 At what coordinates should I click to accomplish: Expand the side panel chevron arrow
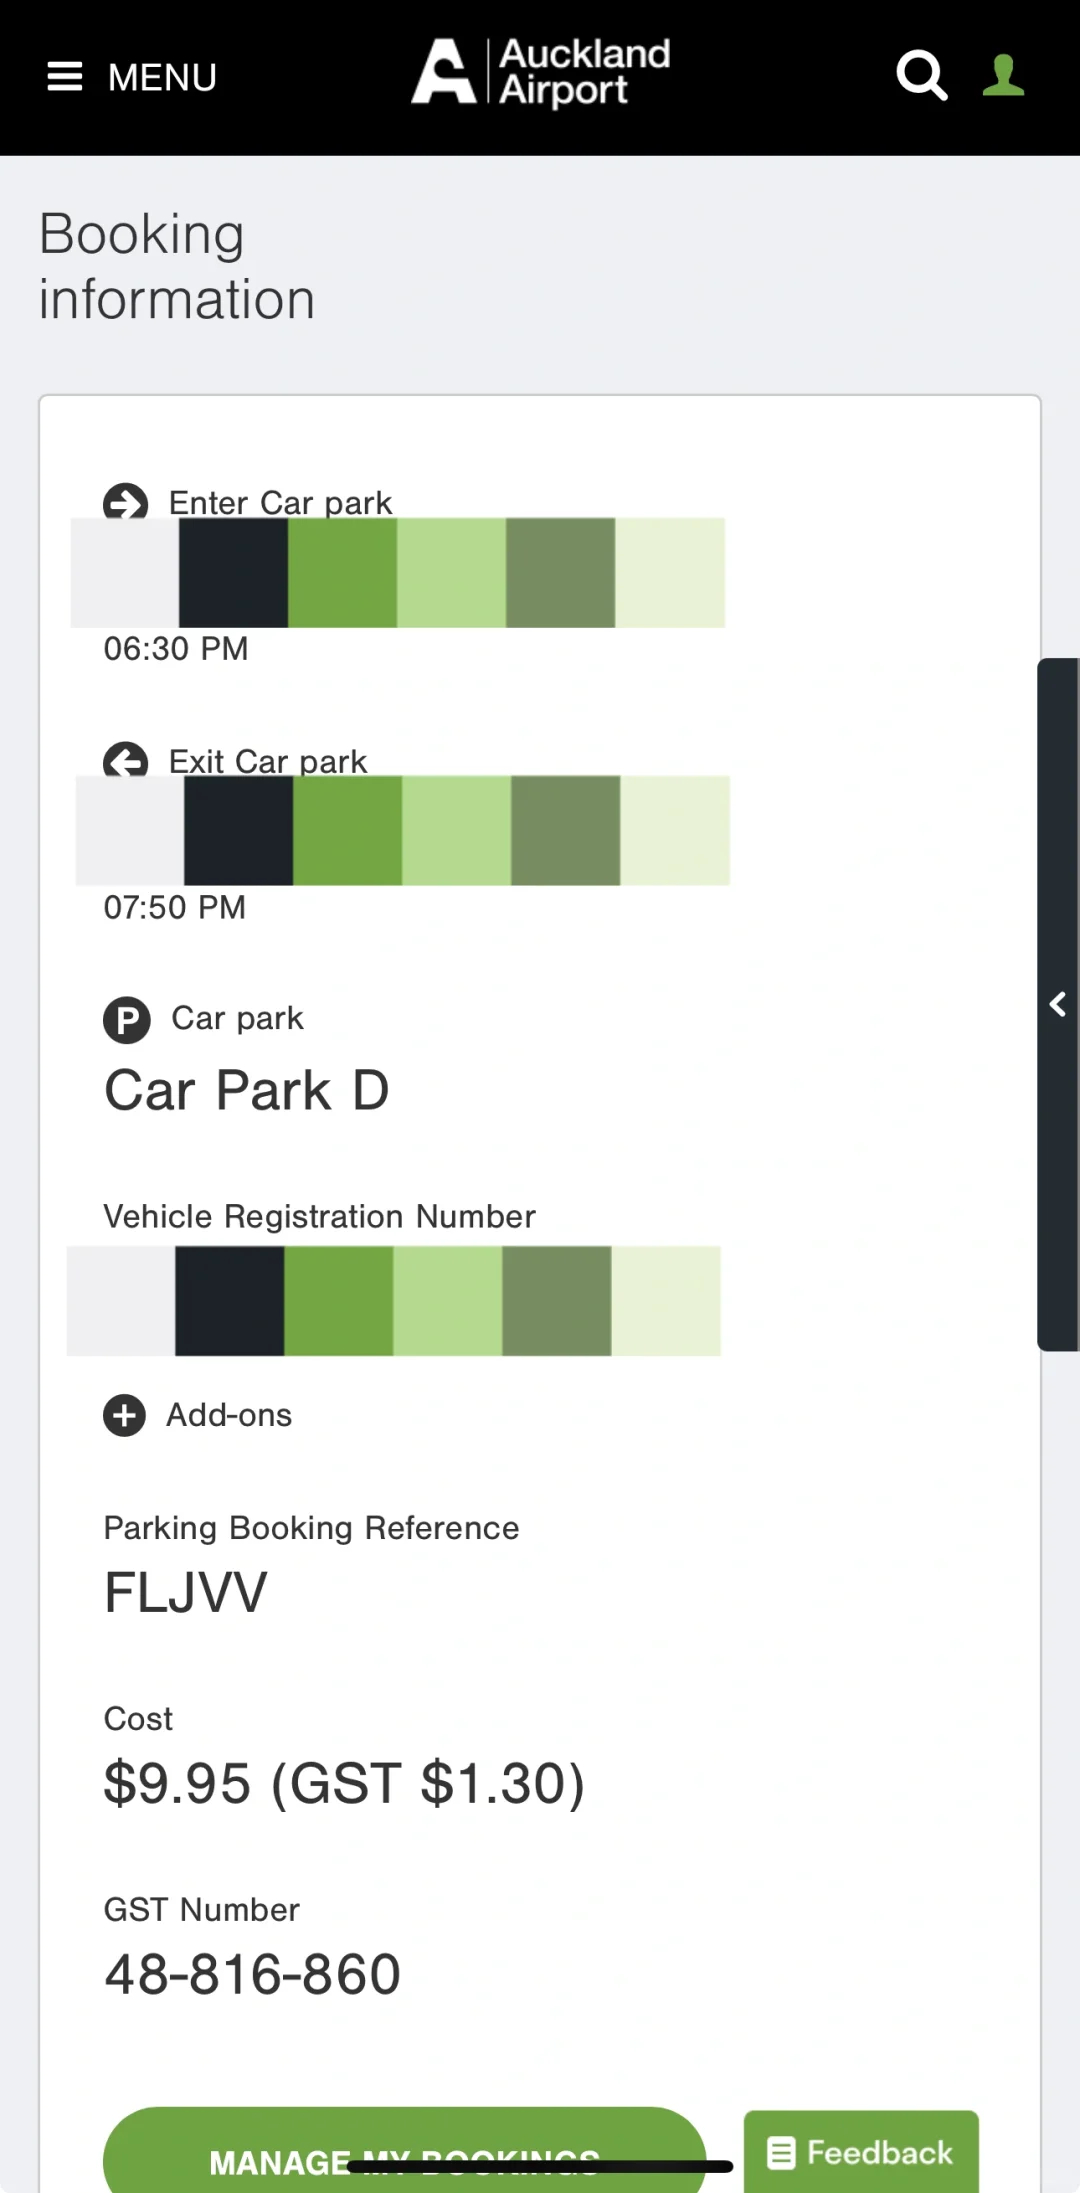click(1058, 1004)
